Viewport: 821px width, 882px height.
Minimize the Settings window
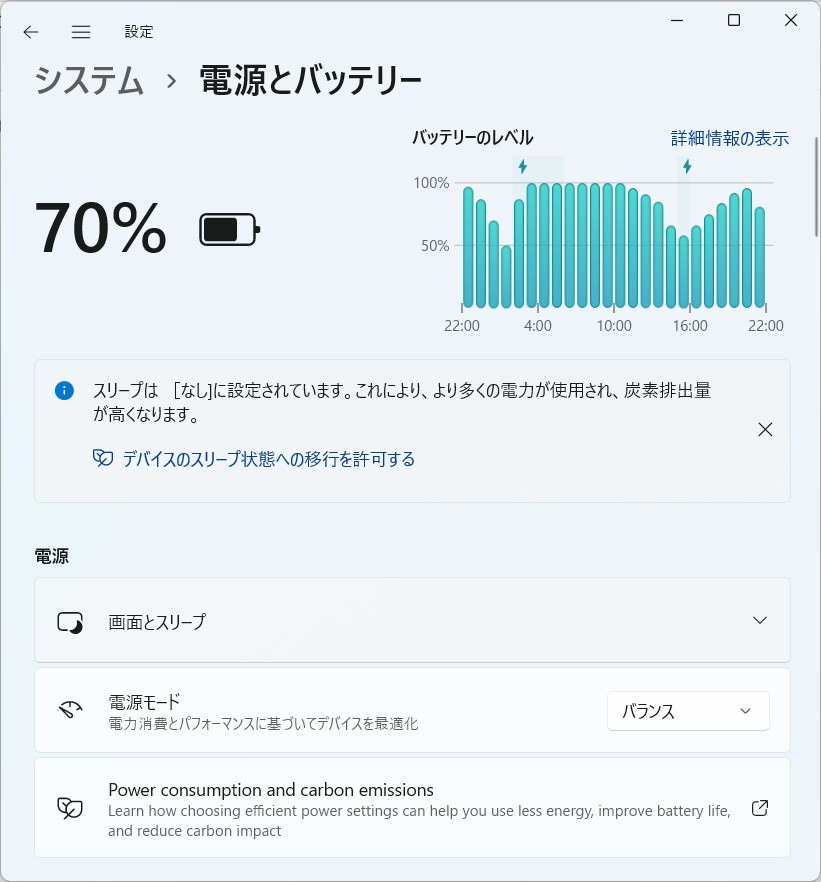pyautogui.click(x=677, y=21)
